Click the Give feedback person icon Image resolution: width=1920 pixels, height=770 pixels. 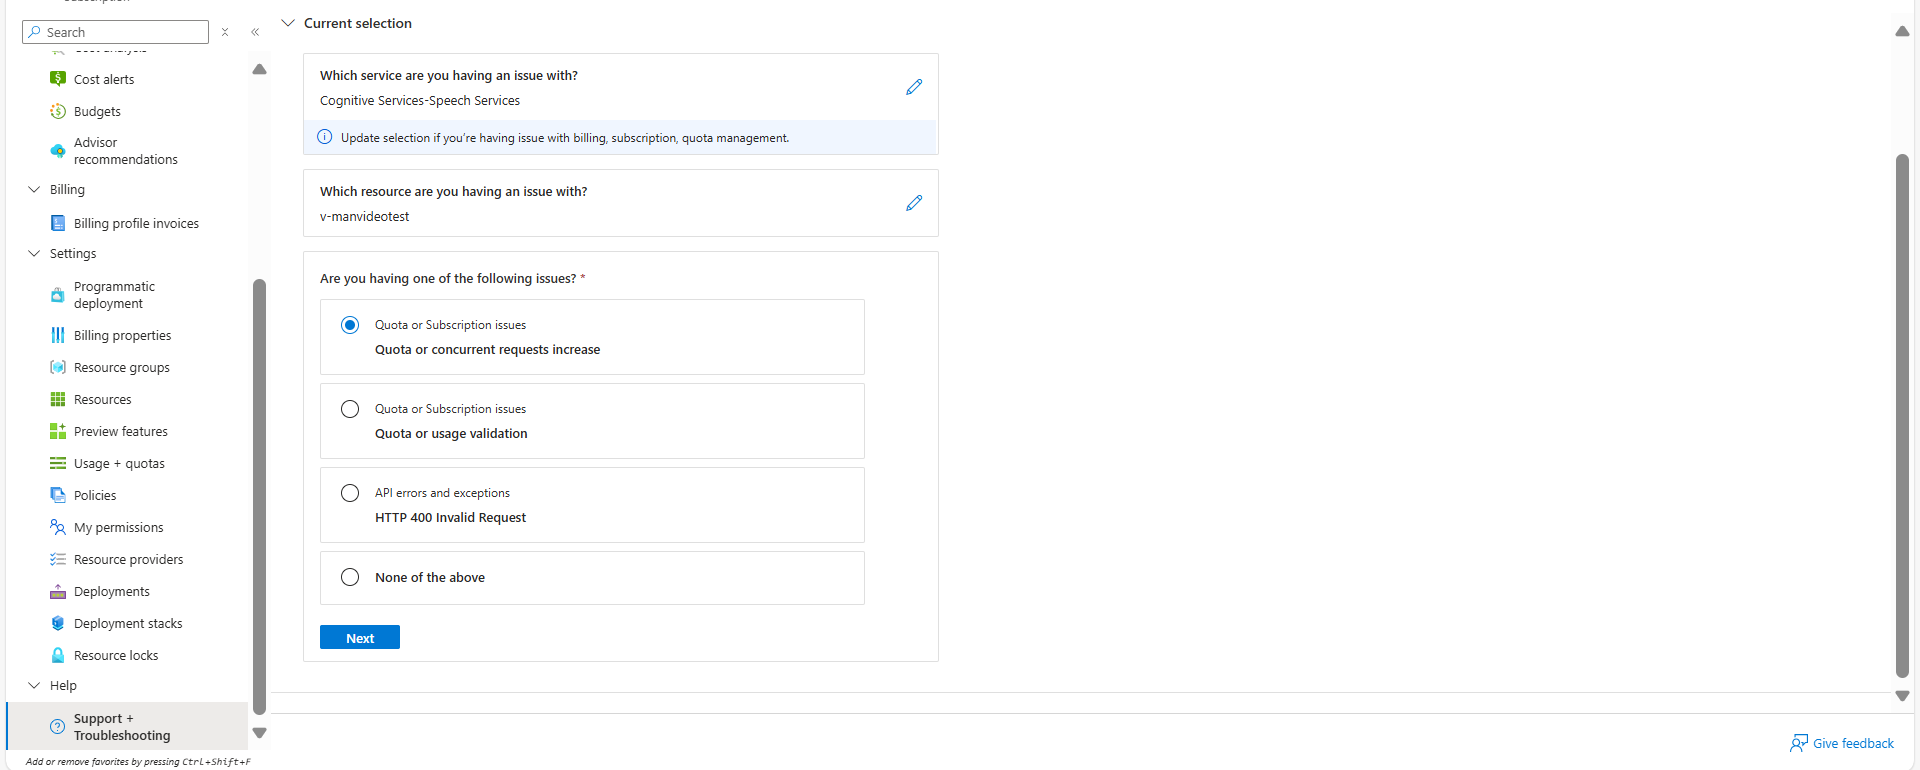(1799, 743)
